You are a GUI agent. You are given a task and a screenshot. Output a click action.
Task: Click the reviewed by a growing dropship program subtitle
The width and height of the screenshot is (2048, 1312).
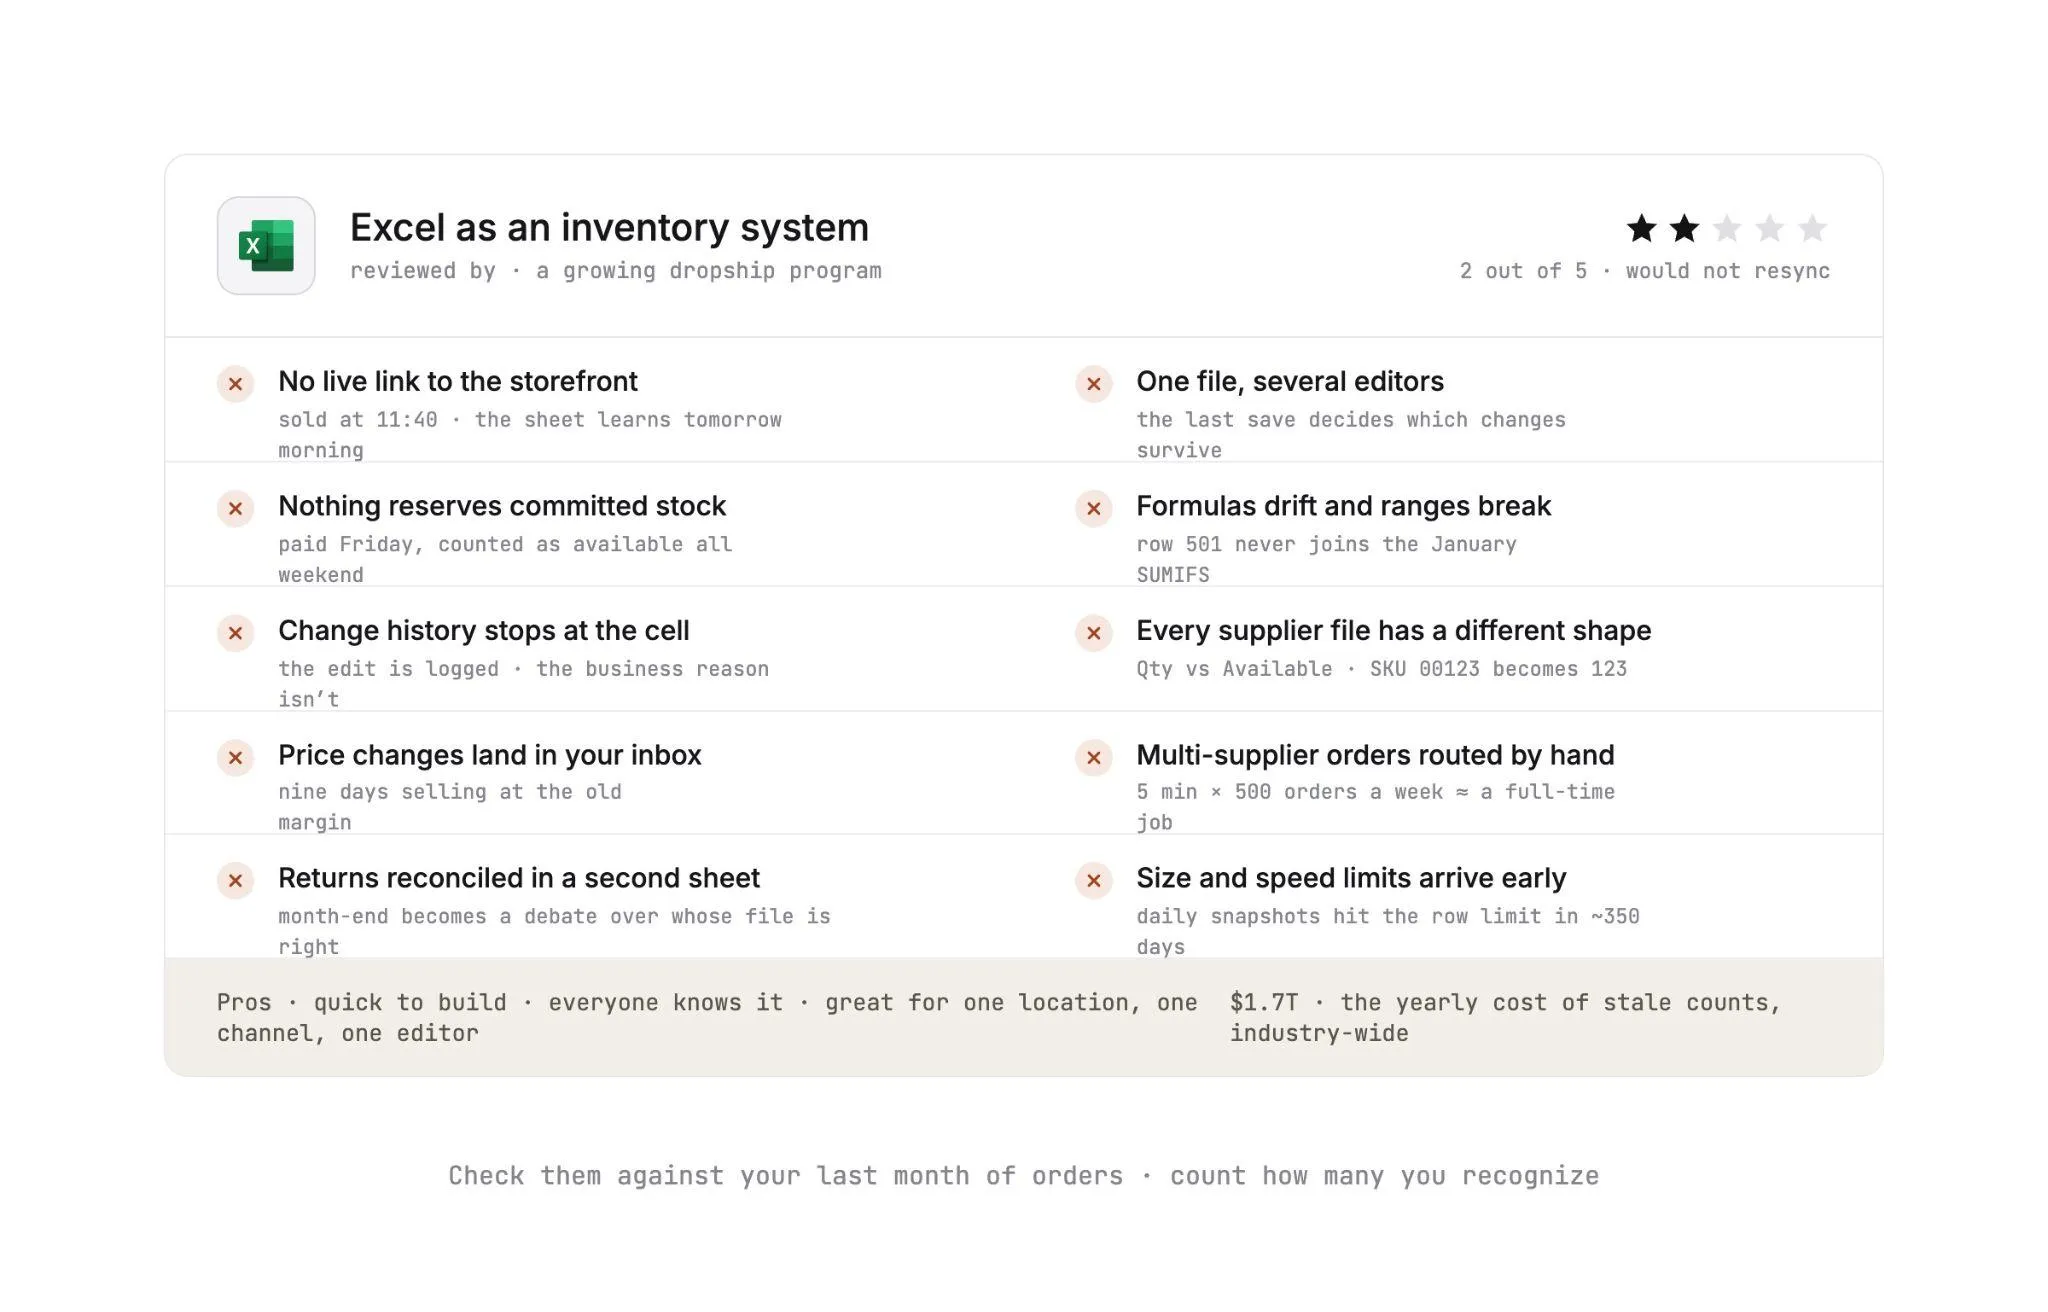[x=616, y=271]
